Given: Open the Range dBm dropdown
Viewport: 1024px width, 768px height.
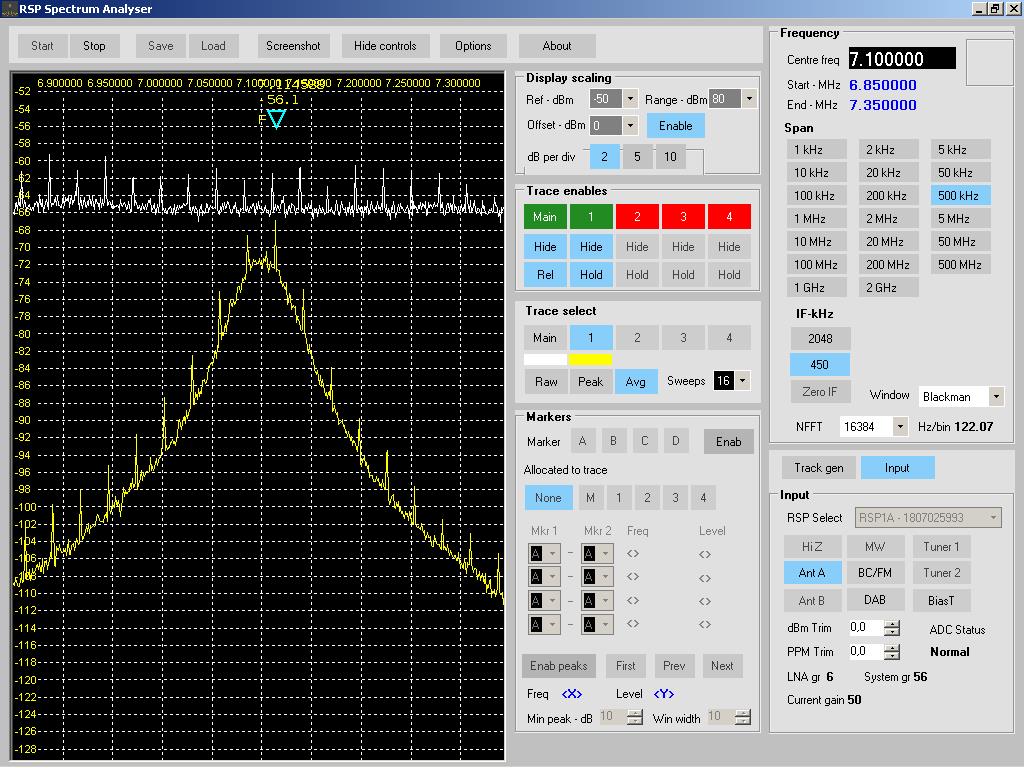Looking at the screenshot, I should point(749,99).
